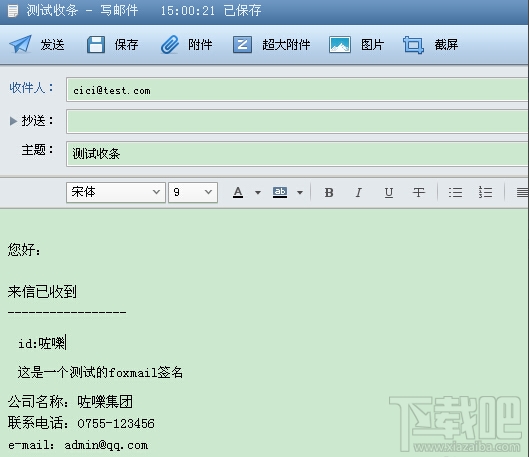
Task: Apply the text highlight color
Action: click(280, 192)
